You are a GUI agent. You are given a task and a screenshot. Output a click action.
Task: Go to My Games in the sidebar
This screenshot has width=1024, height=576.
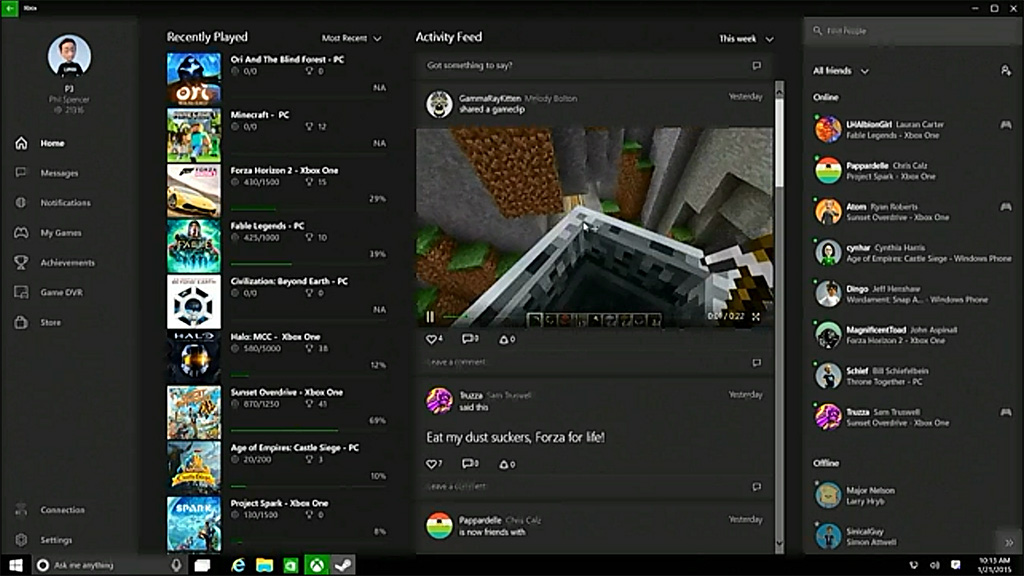click(61, 233)
